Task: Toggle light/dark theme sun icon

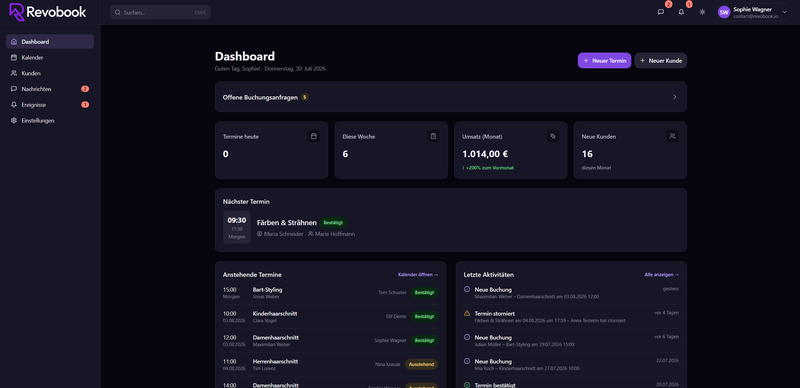Action: tap(703, 12)
